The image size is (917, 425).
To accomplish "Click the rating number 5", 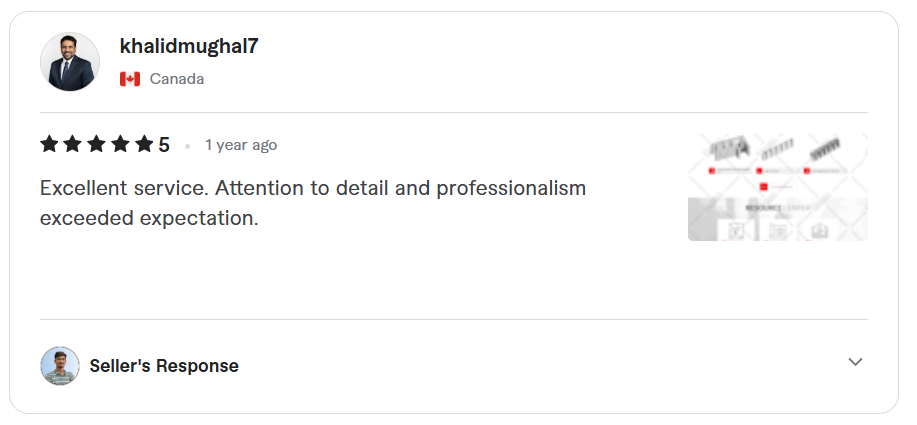I will click(x=164, y=145).
